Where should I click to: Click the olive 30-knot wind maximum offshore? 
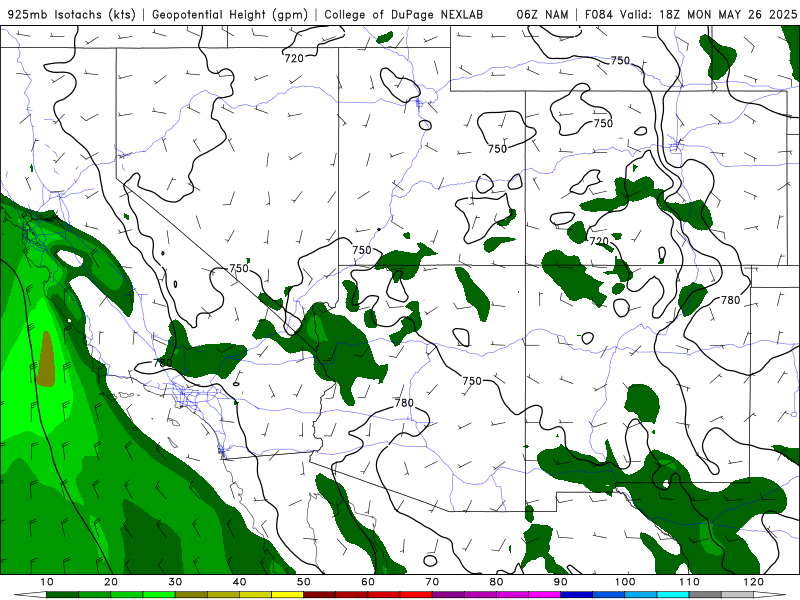tap(46, 359)
